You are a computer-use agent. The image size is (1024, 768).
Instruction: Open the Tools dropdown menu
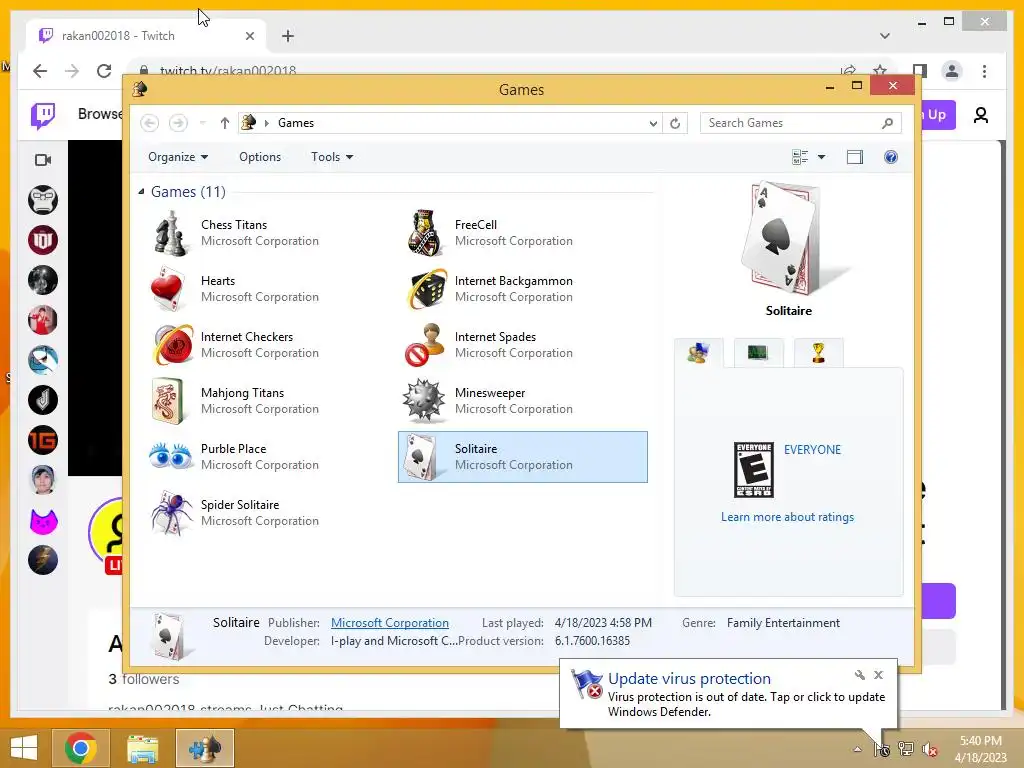332,157
